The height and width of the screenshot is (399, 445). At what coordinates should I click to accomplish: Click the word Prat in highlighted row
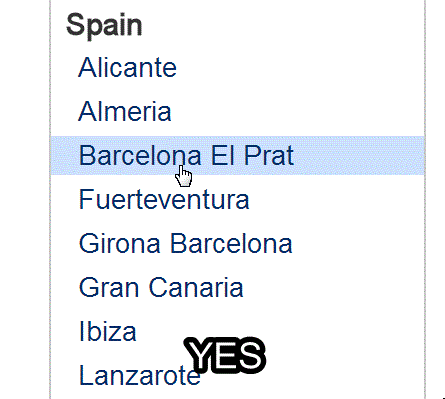coord(268,155)
